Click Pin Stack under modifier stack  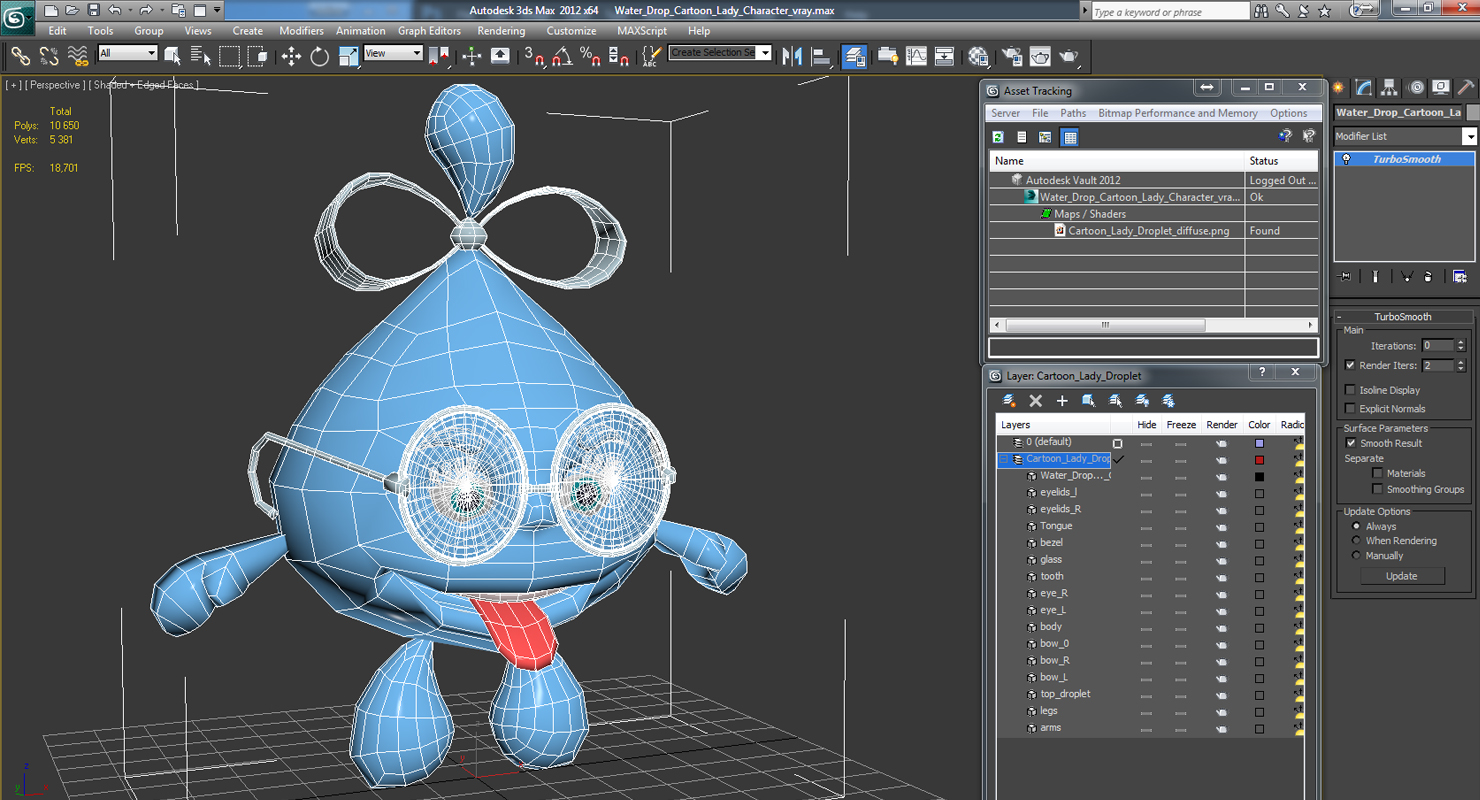[x=1344, y=277]
